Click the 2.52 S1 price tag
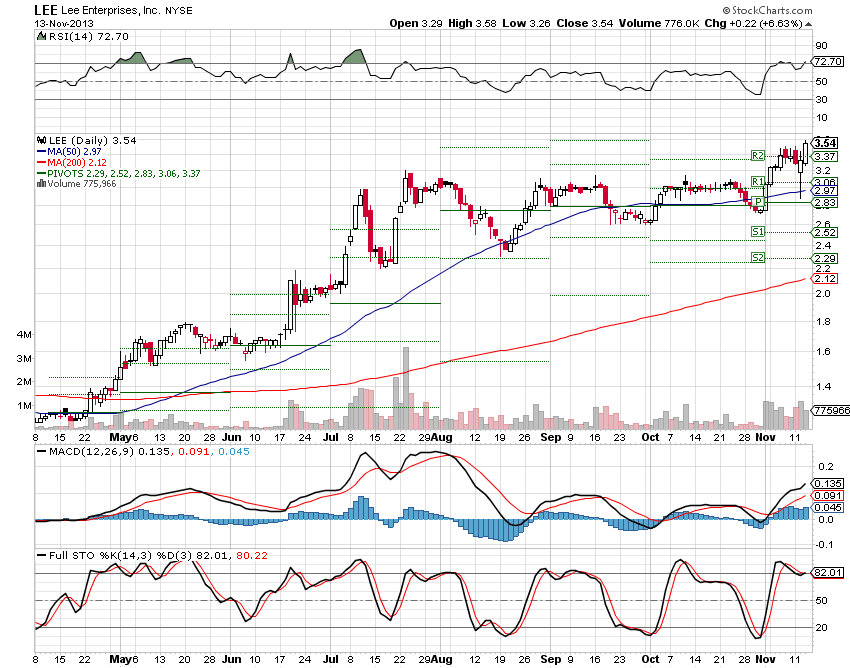The image size is (850, 668). click(x=825, y=233)
